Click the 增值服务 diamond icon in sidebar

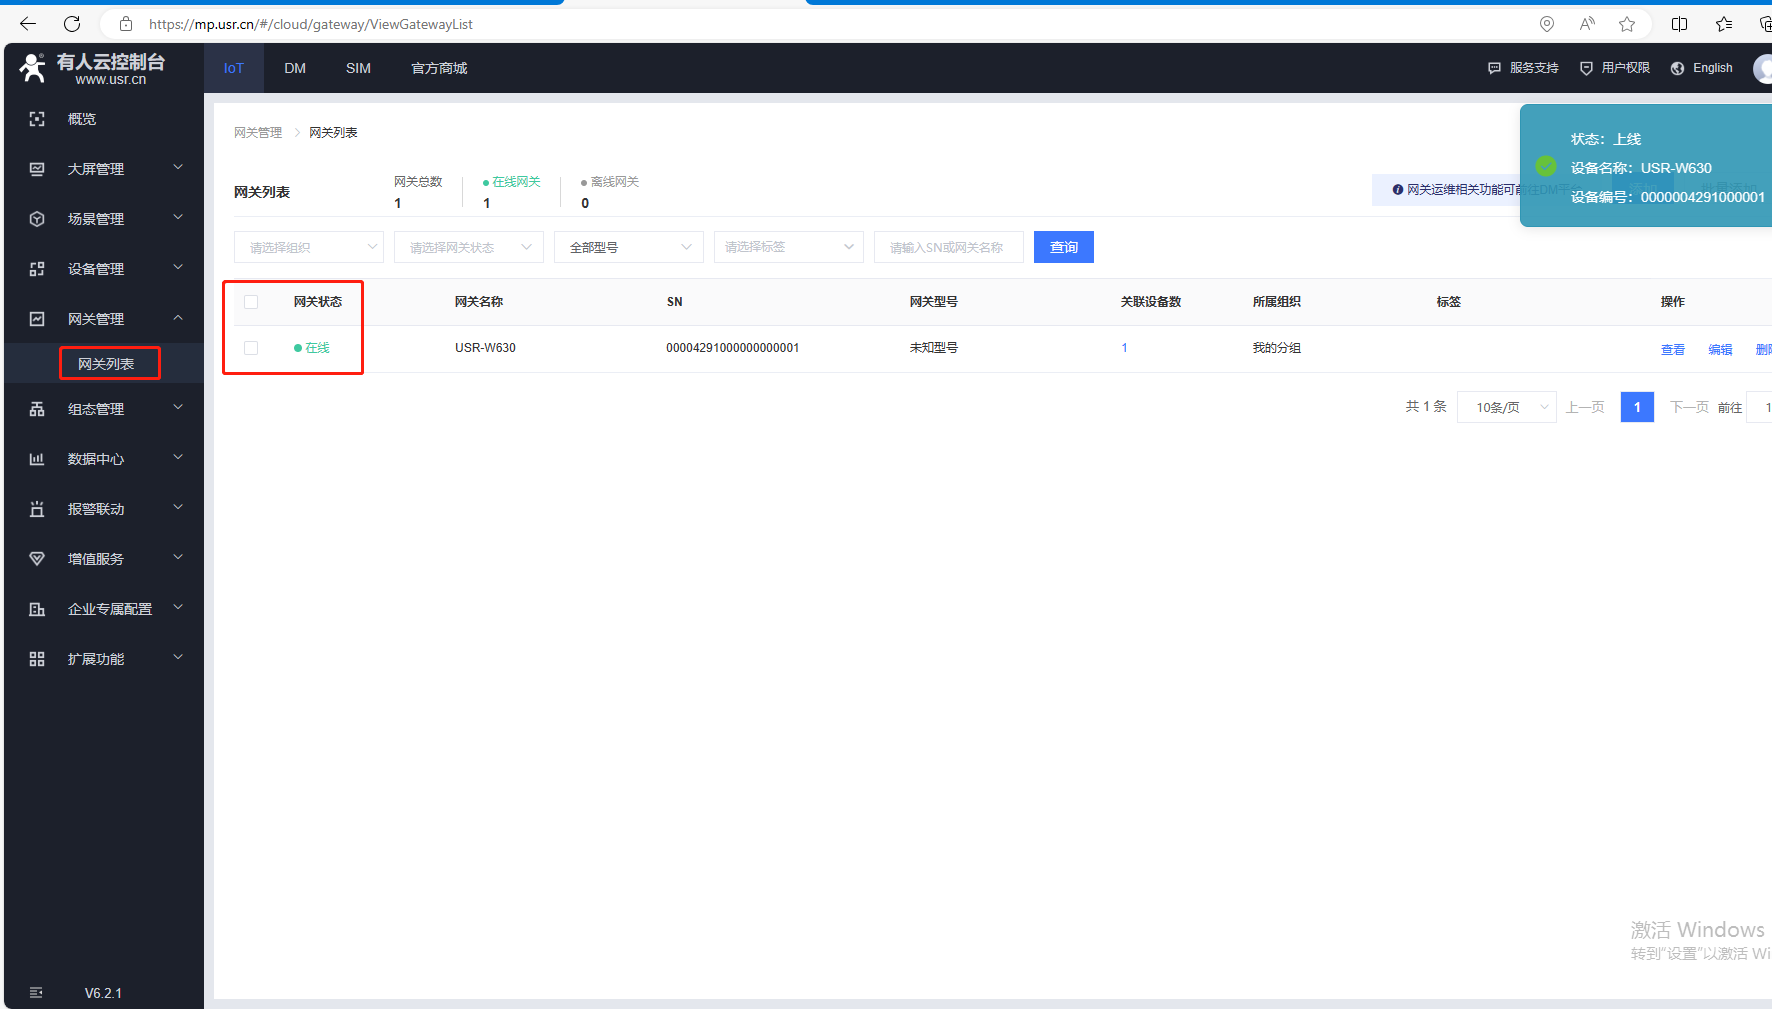pos(37,559)
